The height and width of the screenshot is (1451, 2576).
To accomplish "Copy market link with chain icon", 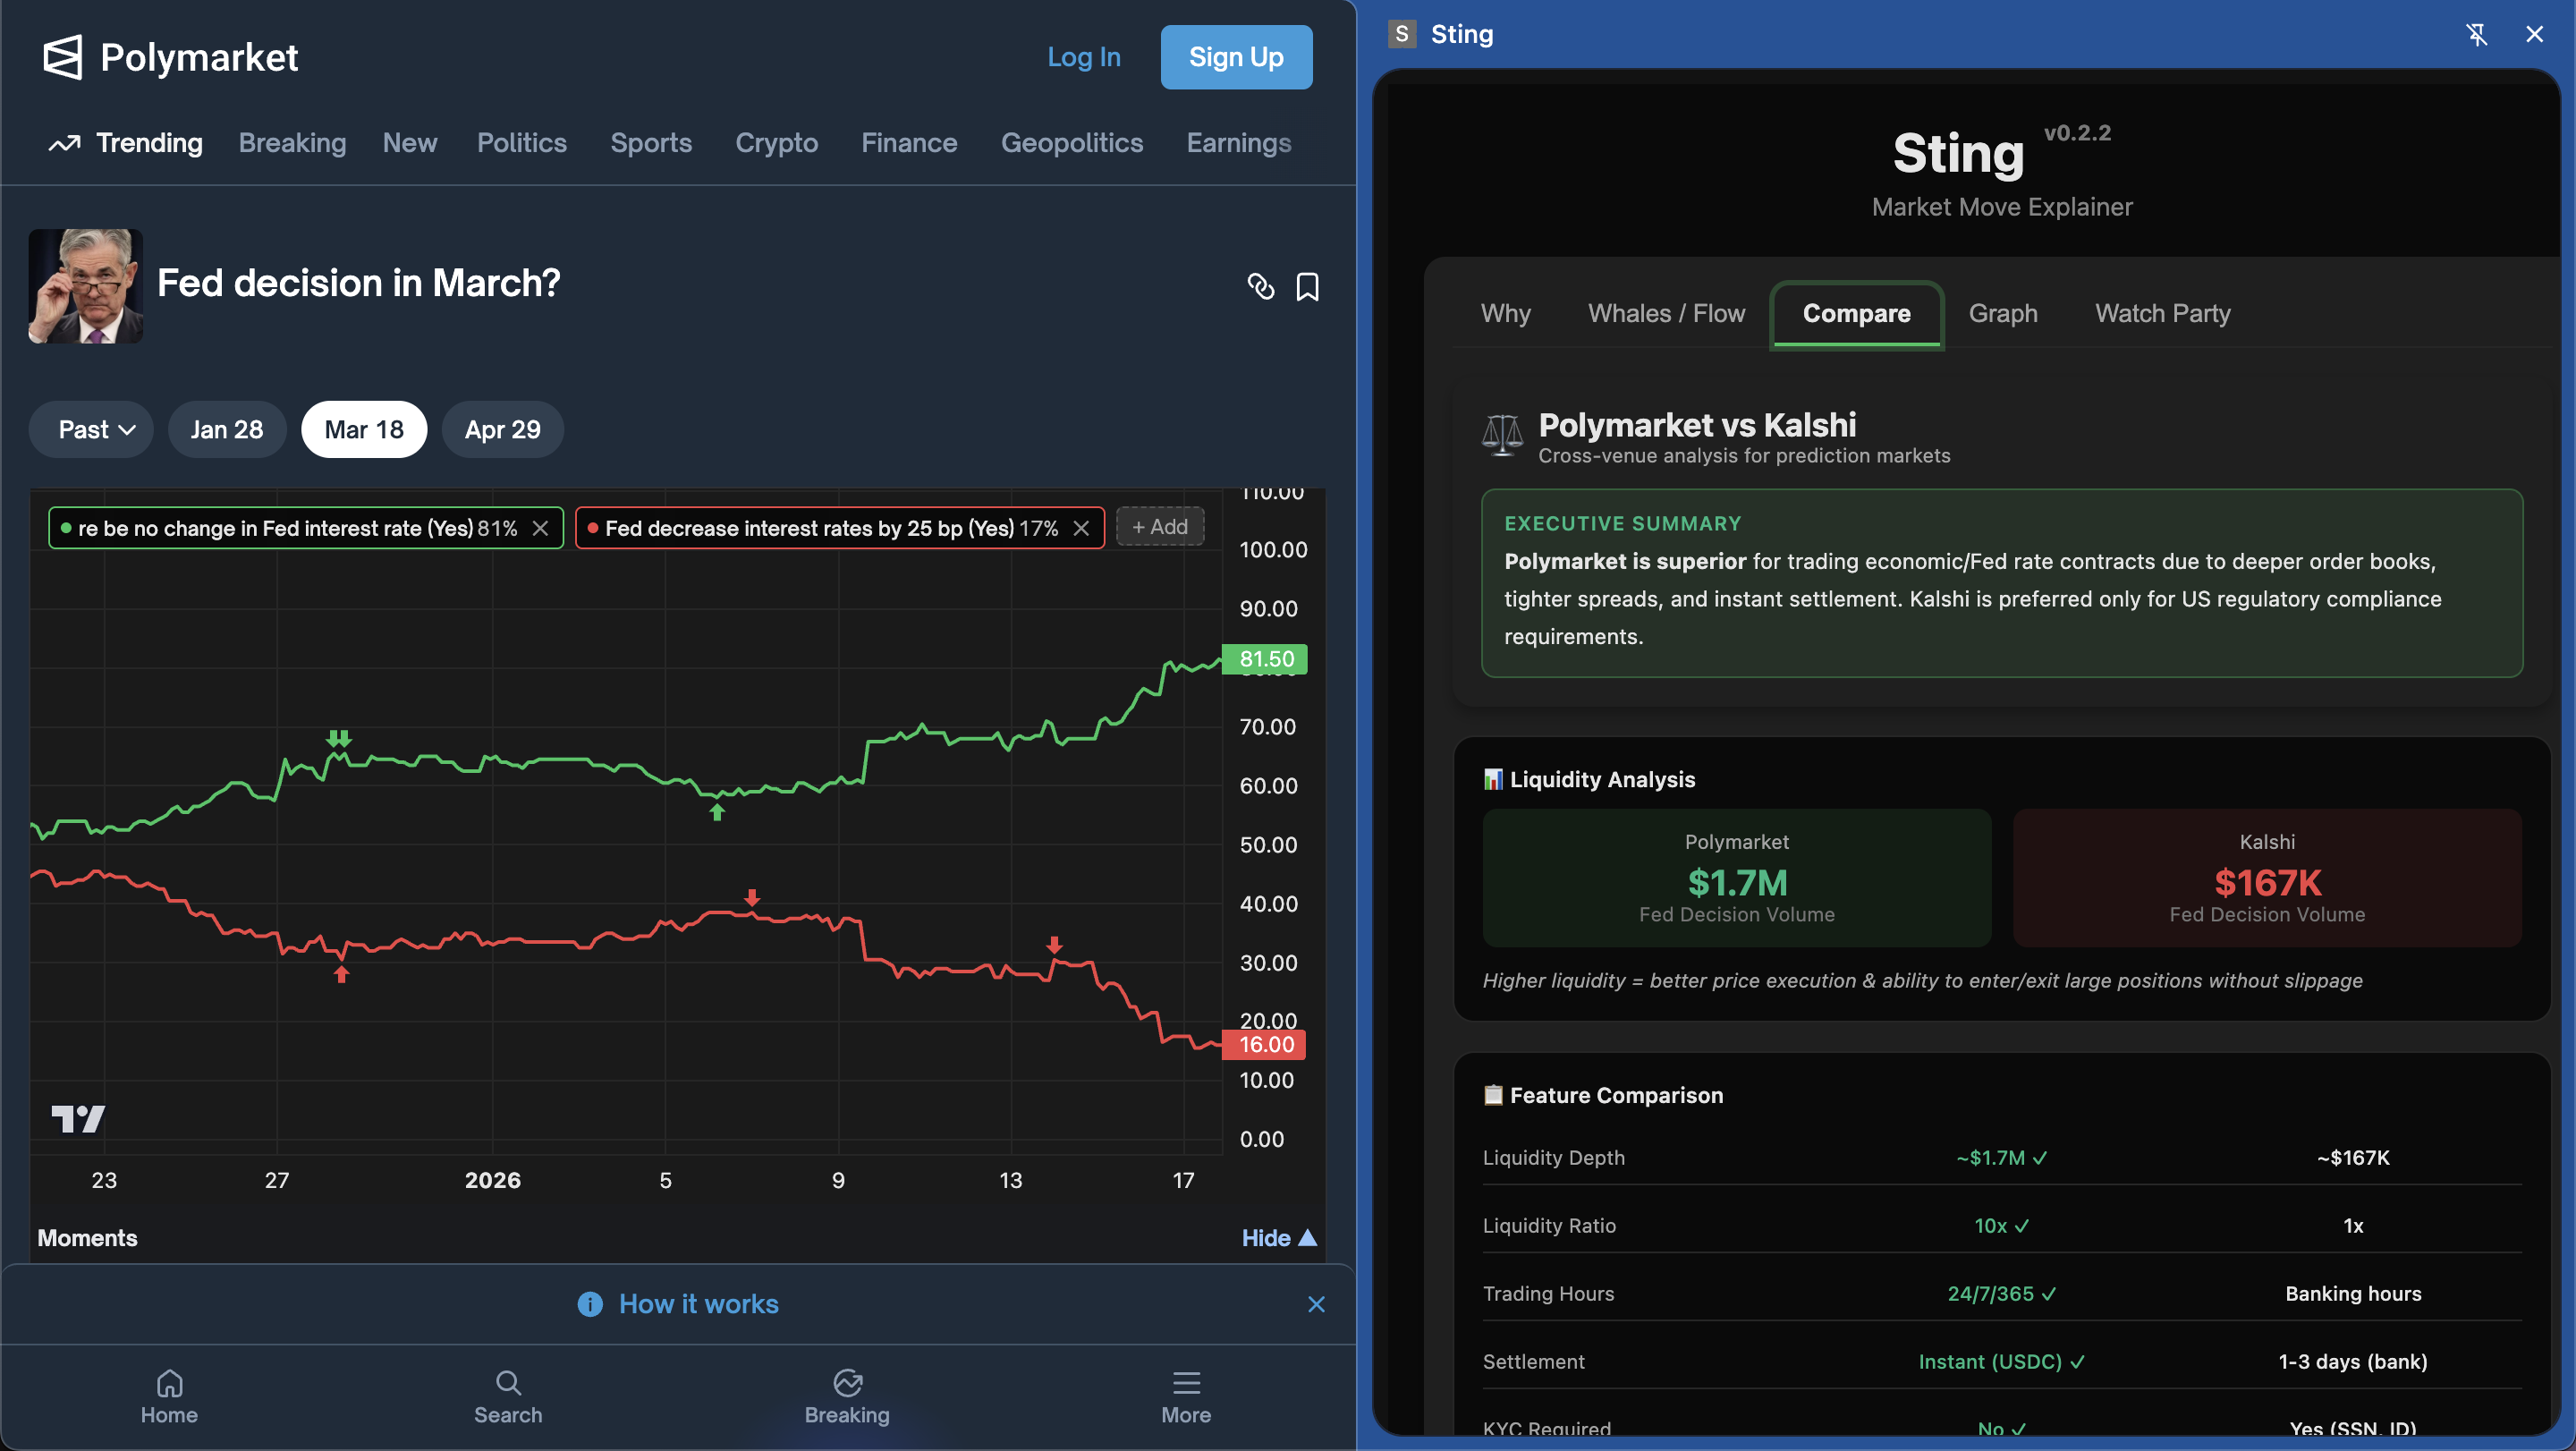I will coord(1260,286).
